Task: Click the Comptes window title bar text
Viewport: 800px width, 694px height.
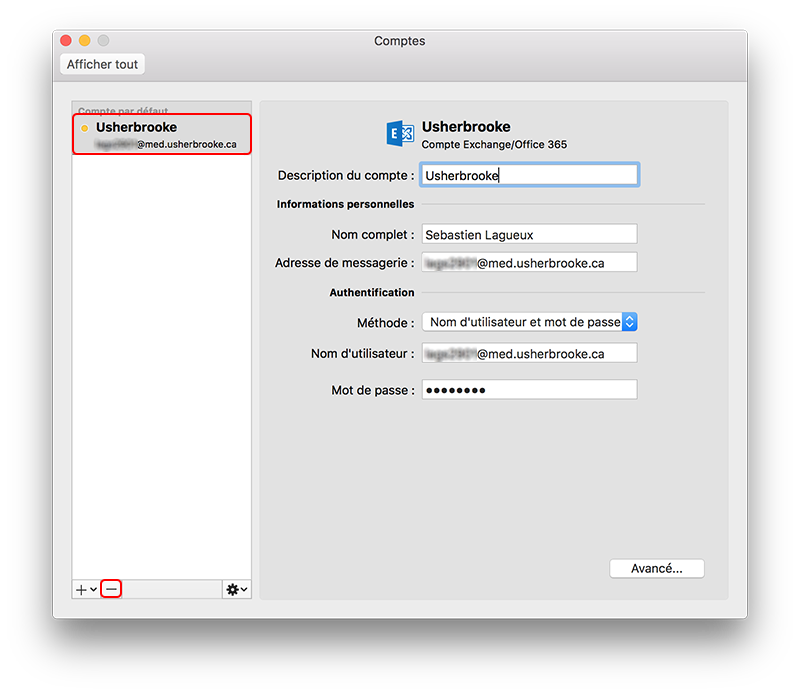Action: [399, 41]
